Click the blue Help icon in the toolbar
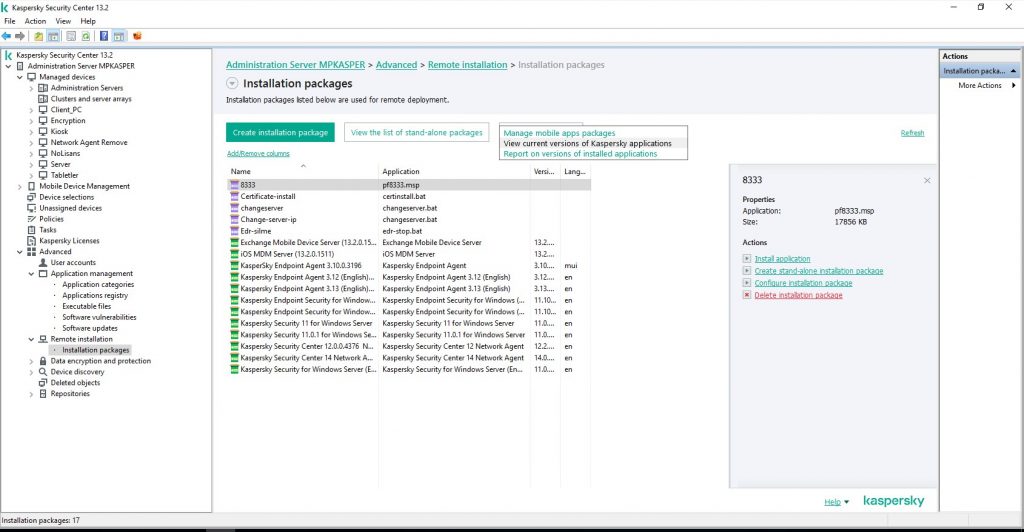The width and height of the screenshot is (1024, 532). 103,36
